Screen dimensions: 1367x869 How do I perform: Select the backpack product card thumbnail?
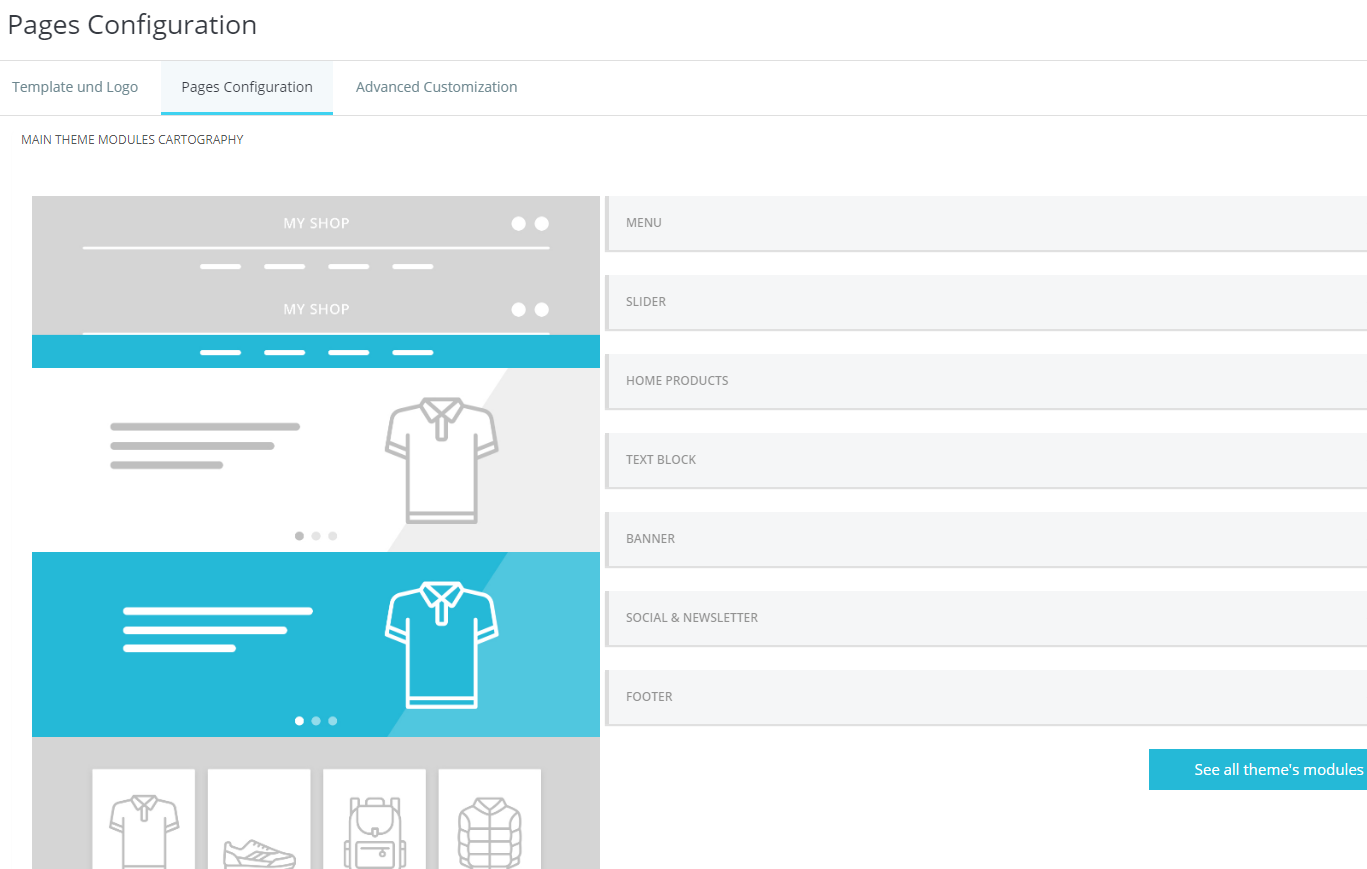(x=374, y=819)
